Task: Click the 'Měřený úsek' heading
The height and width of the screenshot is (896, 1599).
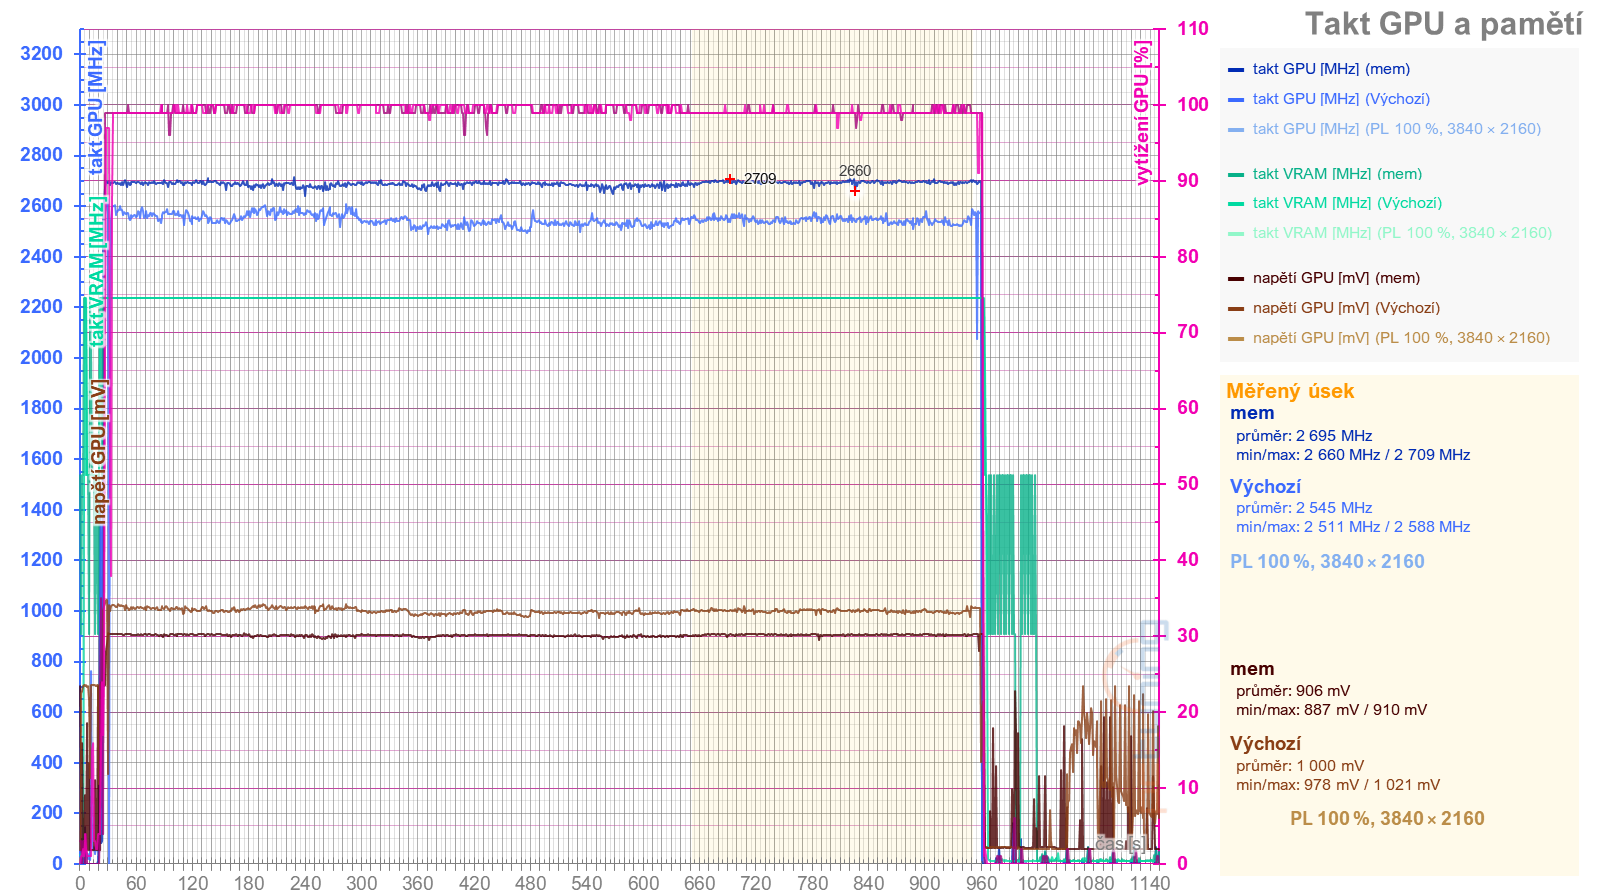Action: click(1290, 391)
